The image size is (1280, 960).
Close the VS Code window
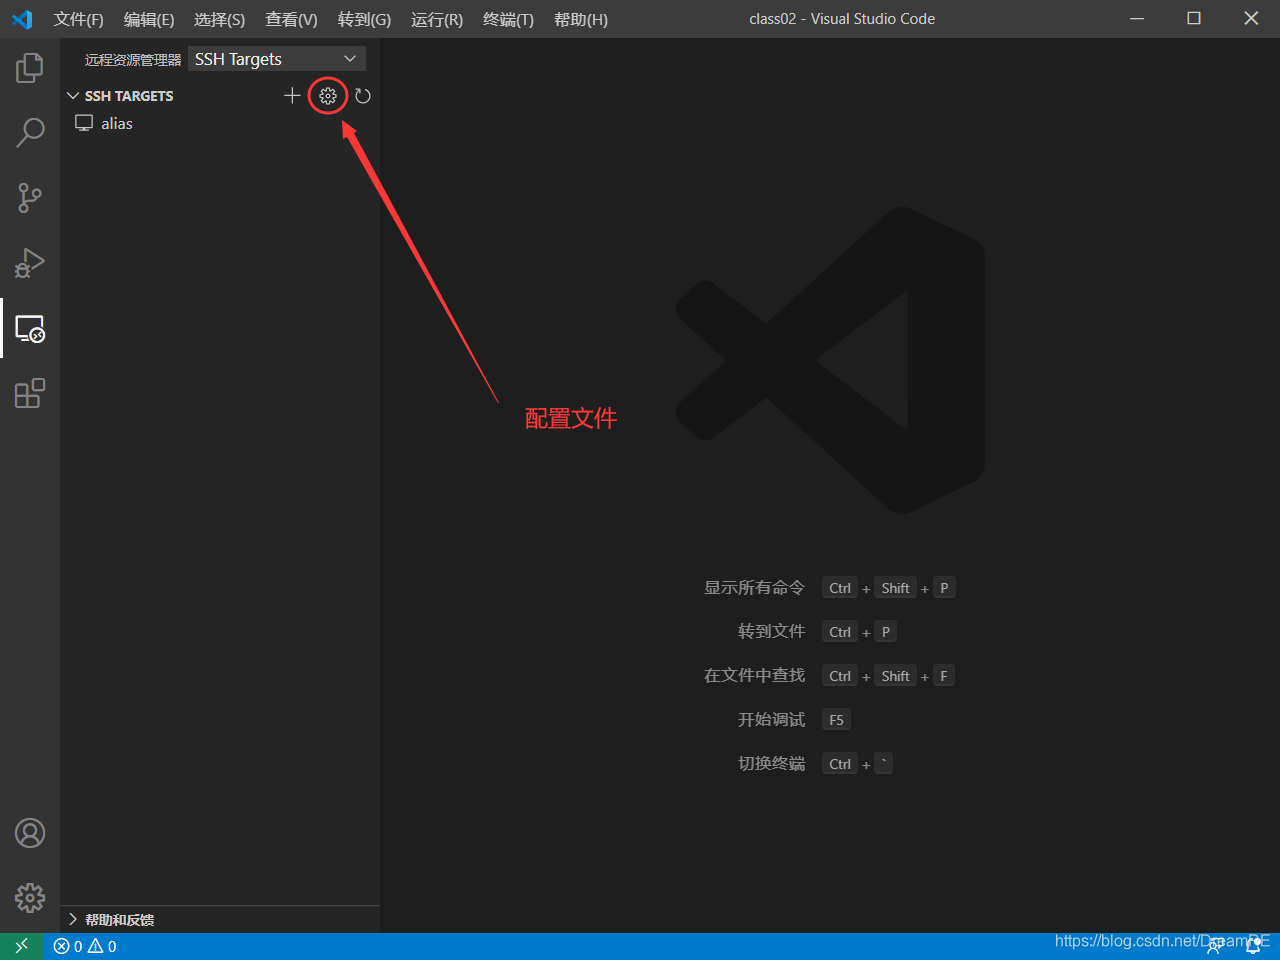coord(1251,19)
